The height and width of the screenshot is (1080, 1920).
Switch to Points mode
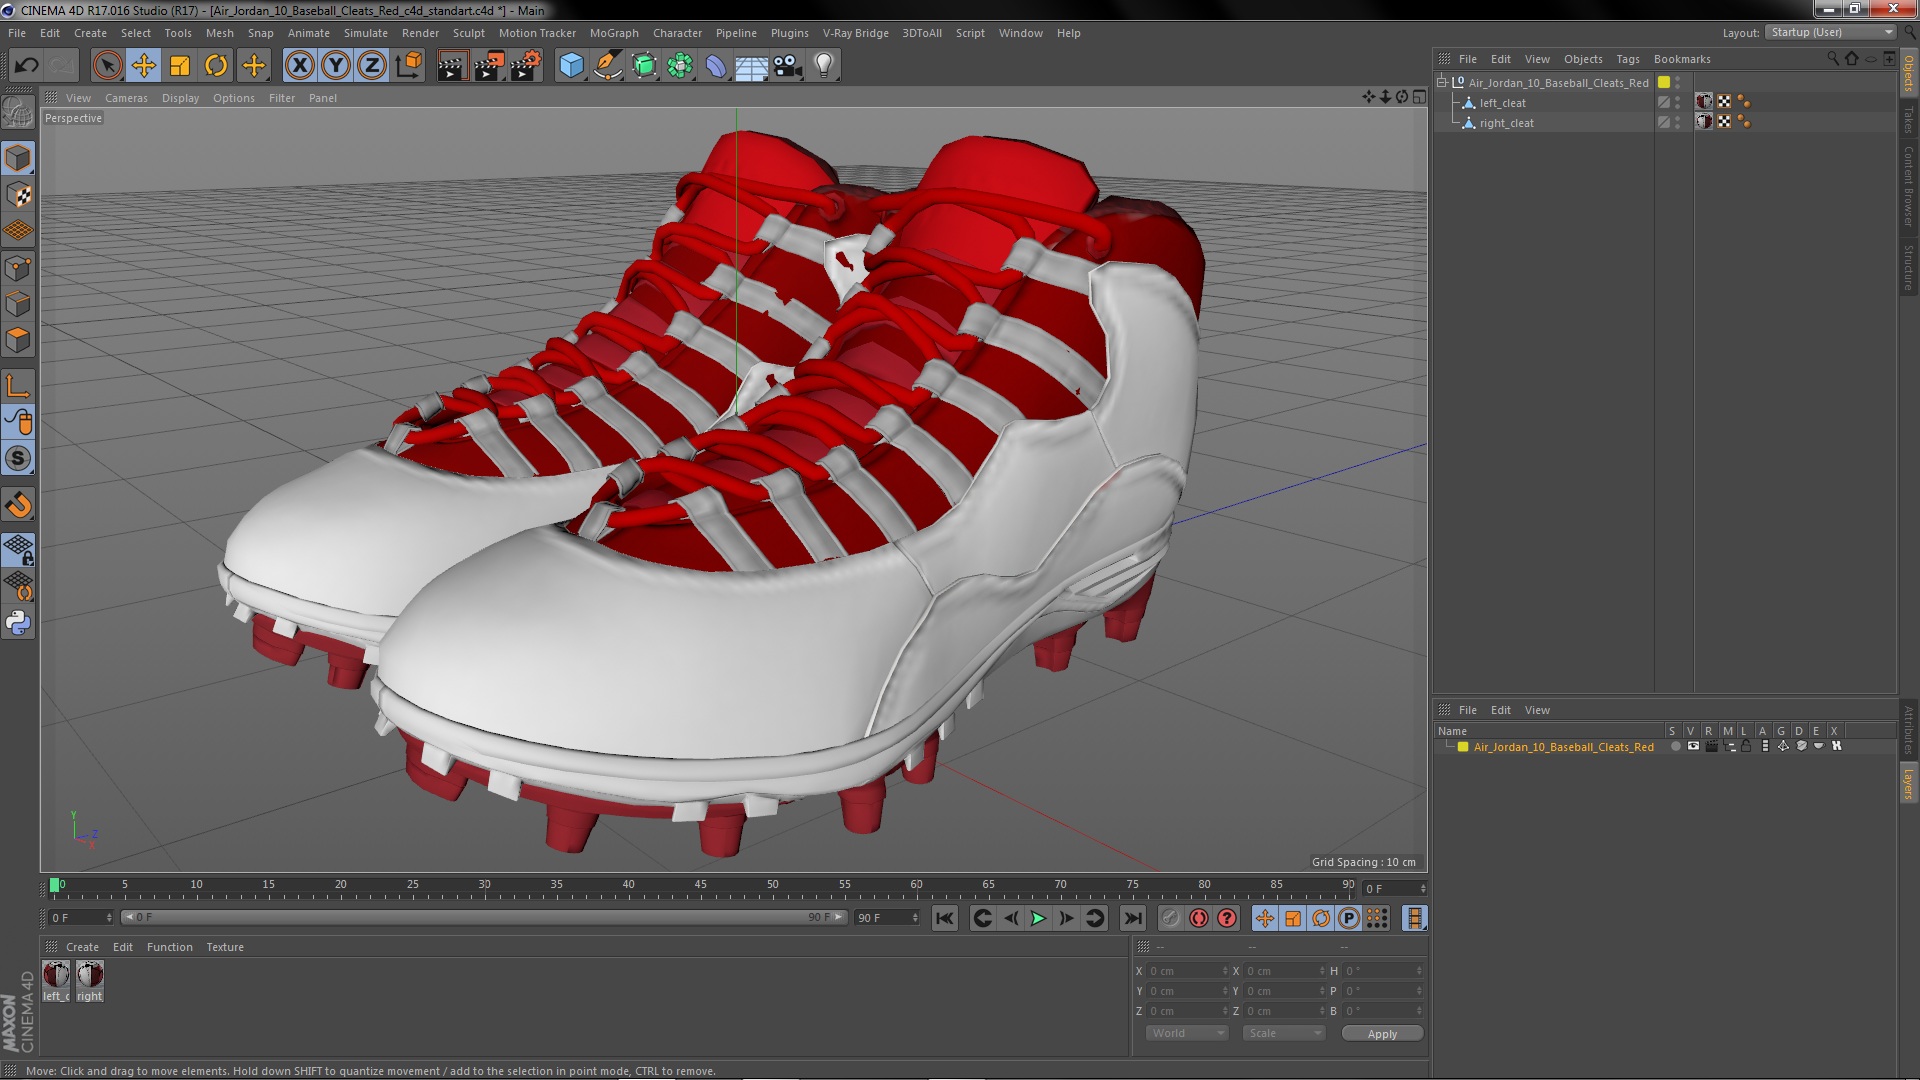[x=18, y=268]
